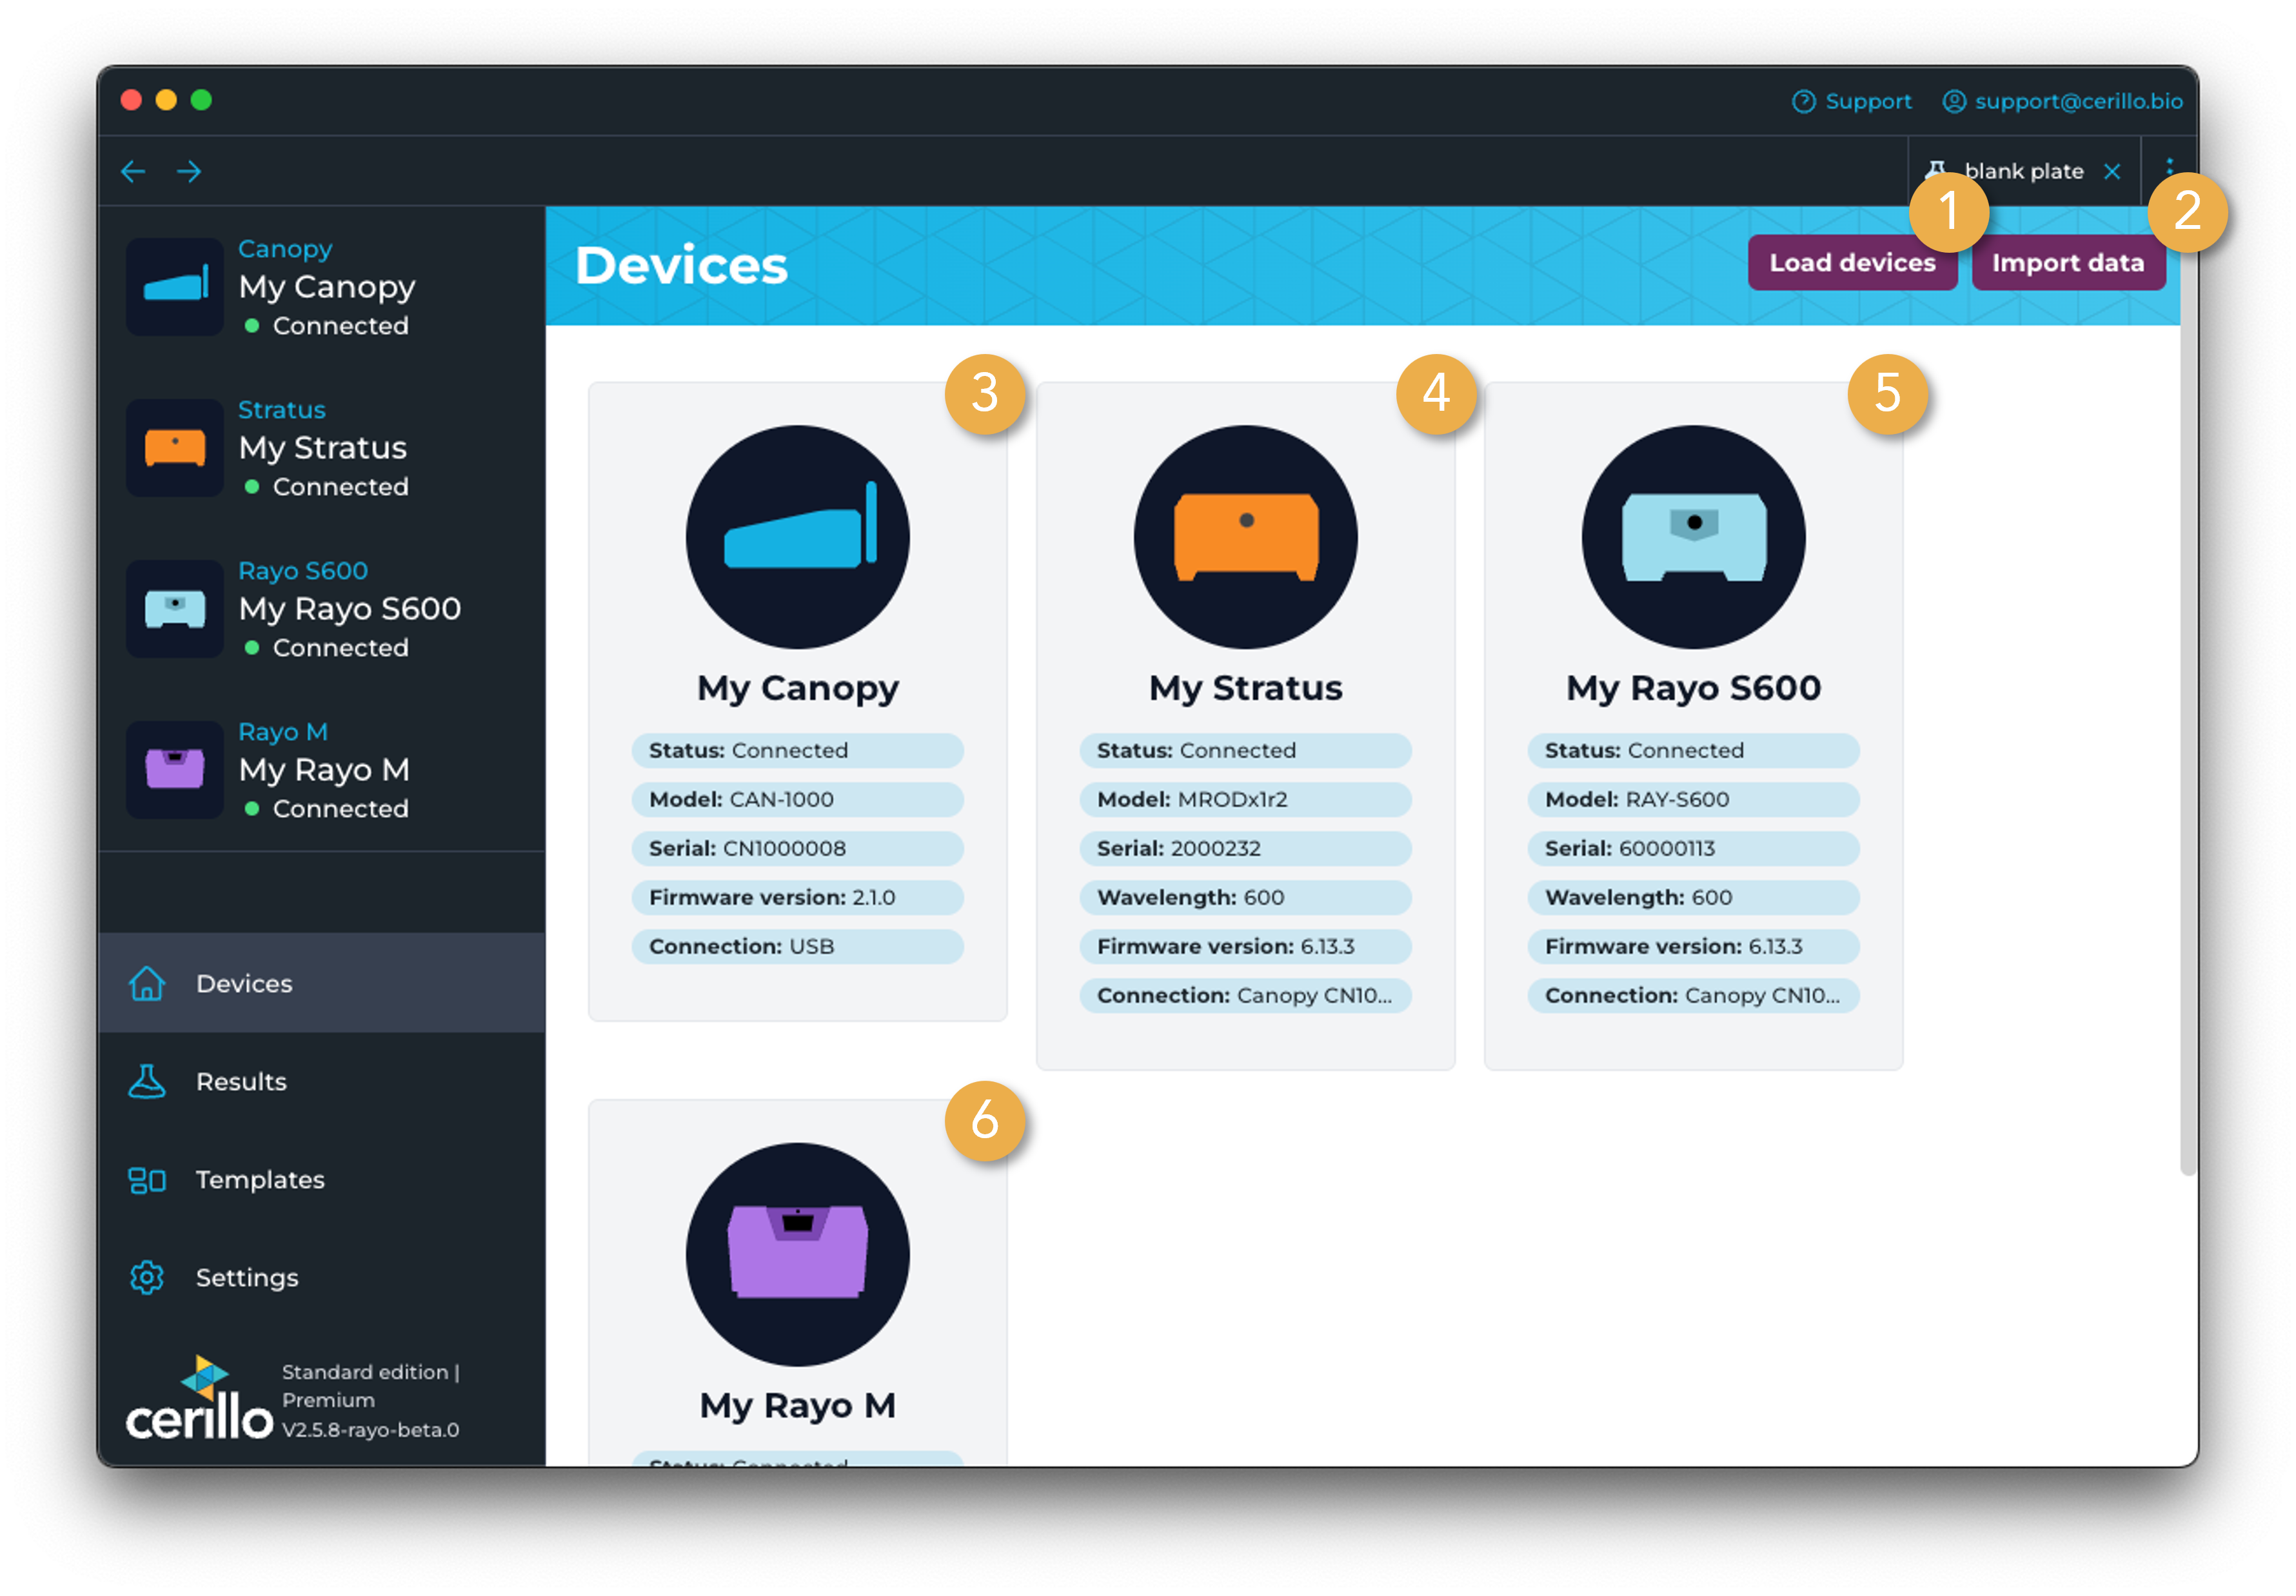2296x1596 pixels.
Task: Open the My Stratus device card image
Action: point(1245,537)
